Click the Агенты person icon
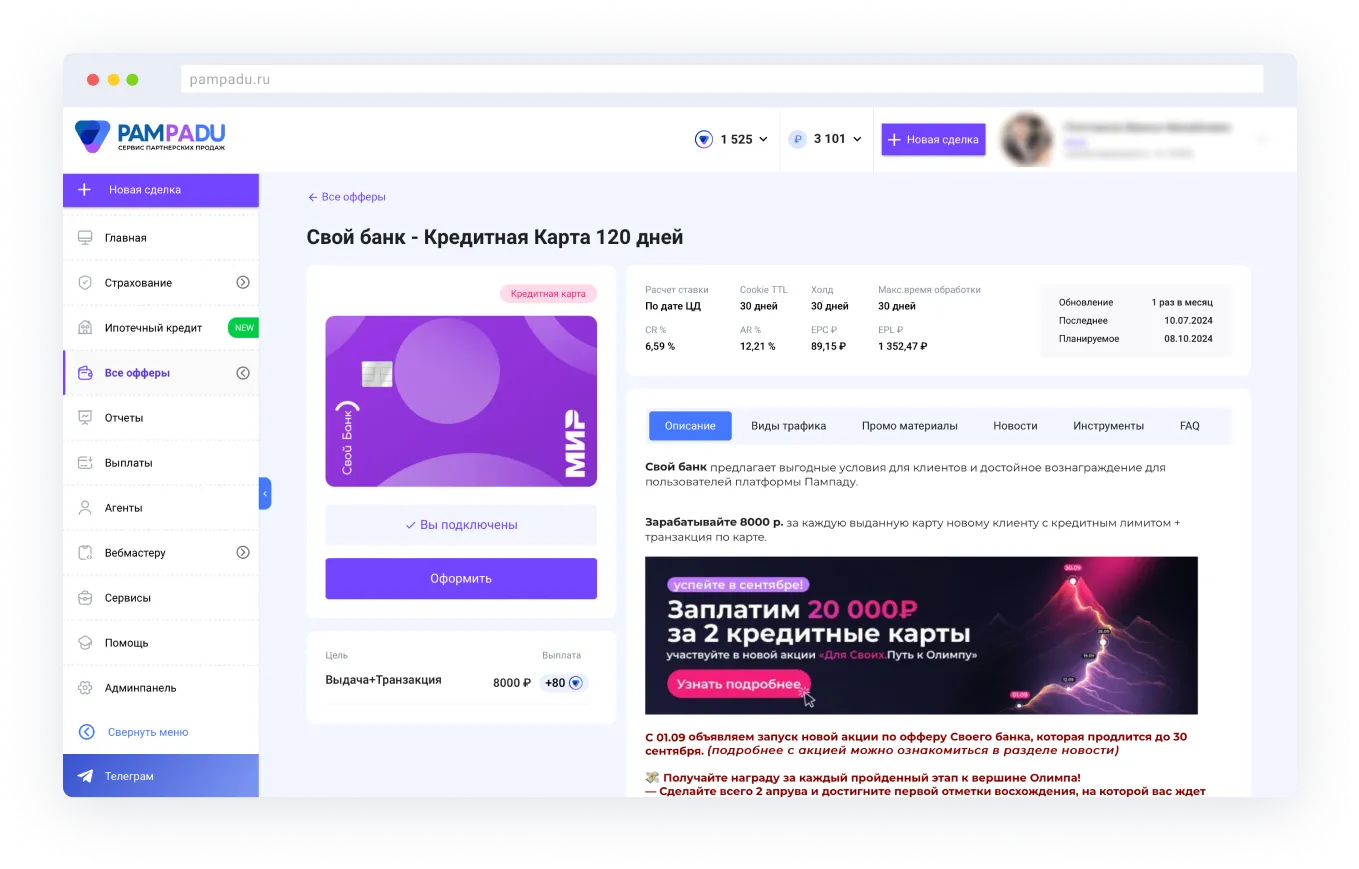Image resolution: width=1359 pixels, height=869 pixels. (x=86, y=508)
